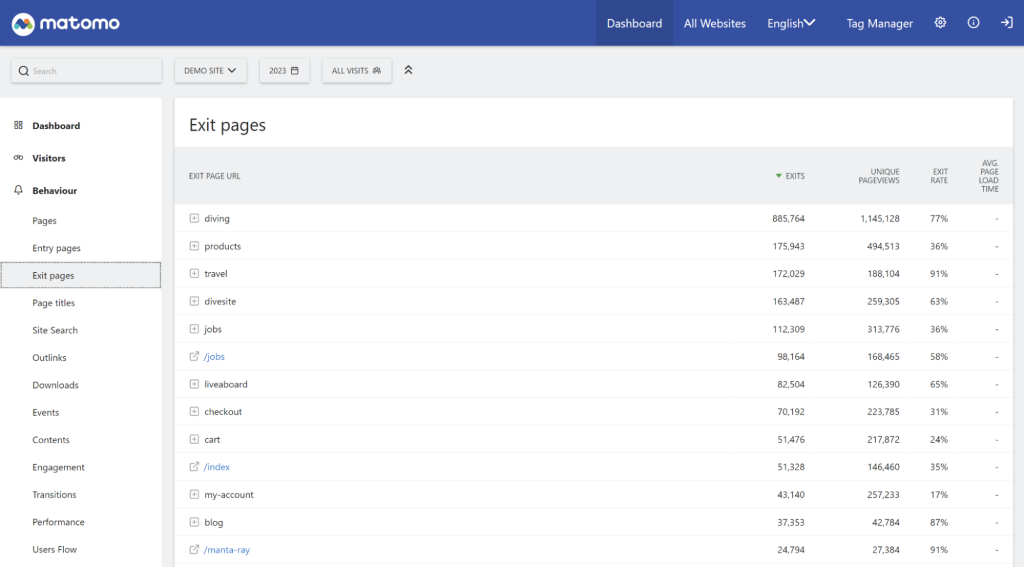Image resolution: width=1024 pixels, height=567 pixels.
Task: Expand the cart row
Action: tap(194, 440)
